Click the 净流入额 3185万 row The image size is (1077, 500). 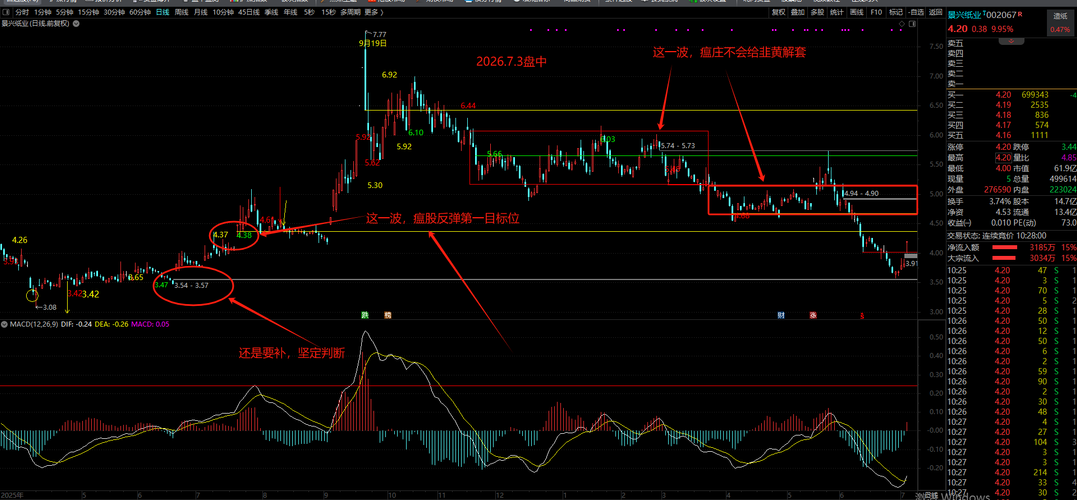coord(1011,247)
